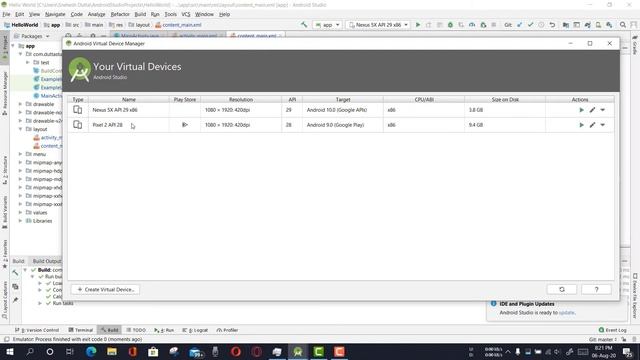
Task: Expand the values folder
Action: [x=20, y=212]
